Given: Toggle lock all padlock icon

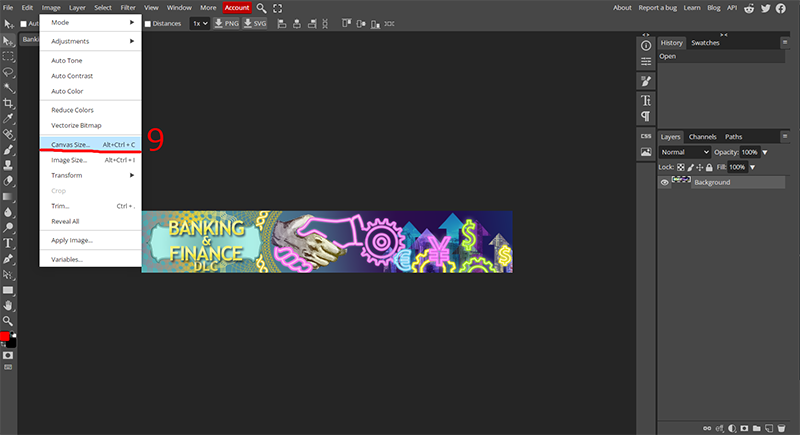Looking at the screenshot, I should 709,167.
